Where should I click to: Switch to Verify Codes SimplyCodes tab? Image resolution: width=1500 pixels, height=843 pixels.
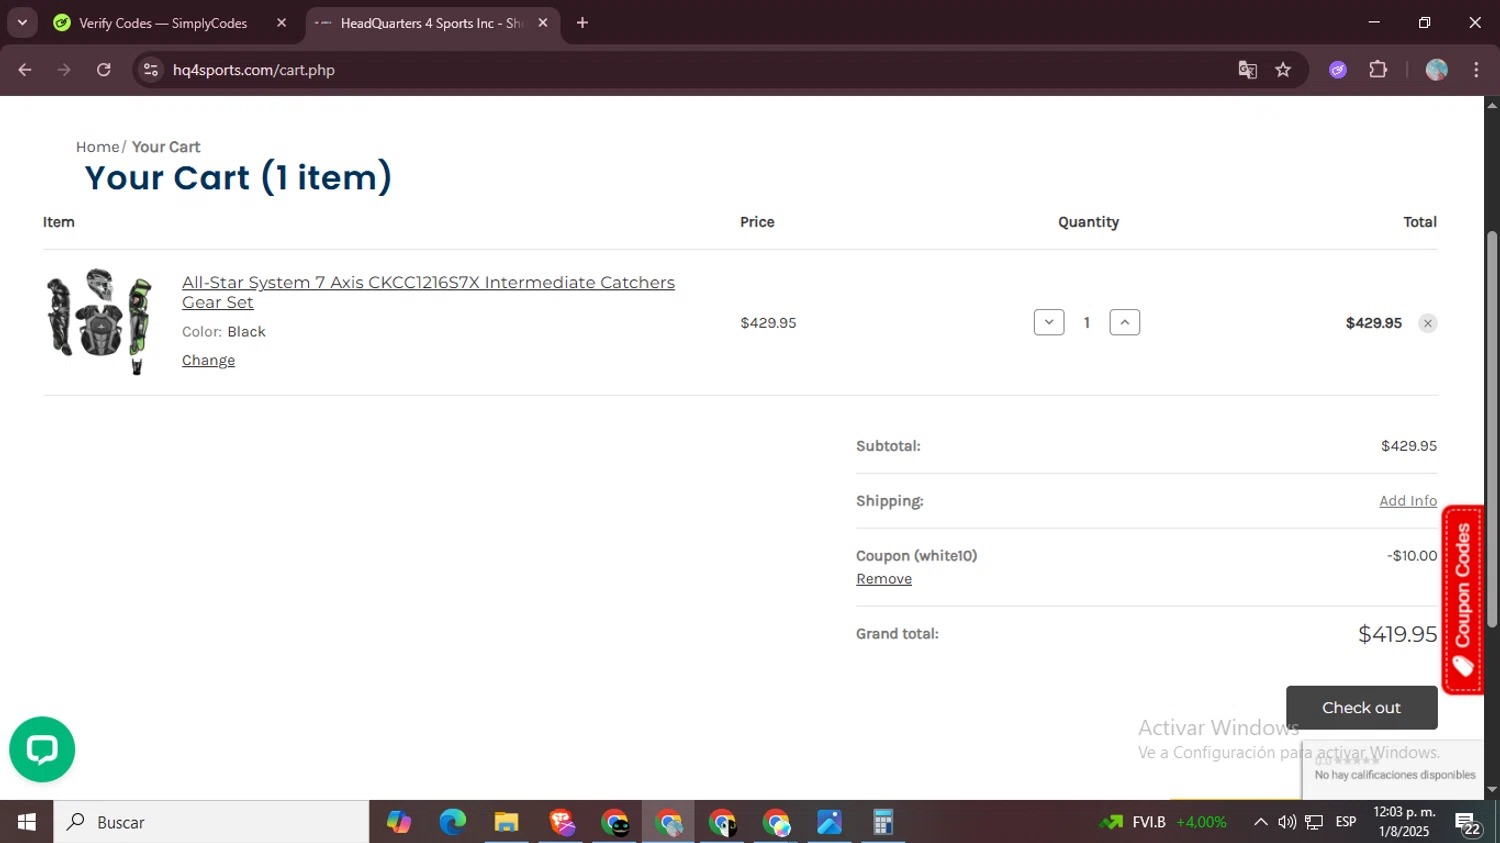point(163,23)
